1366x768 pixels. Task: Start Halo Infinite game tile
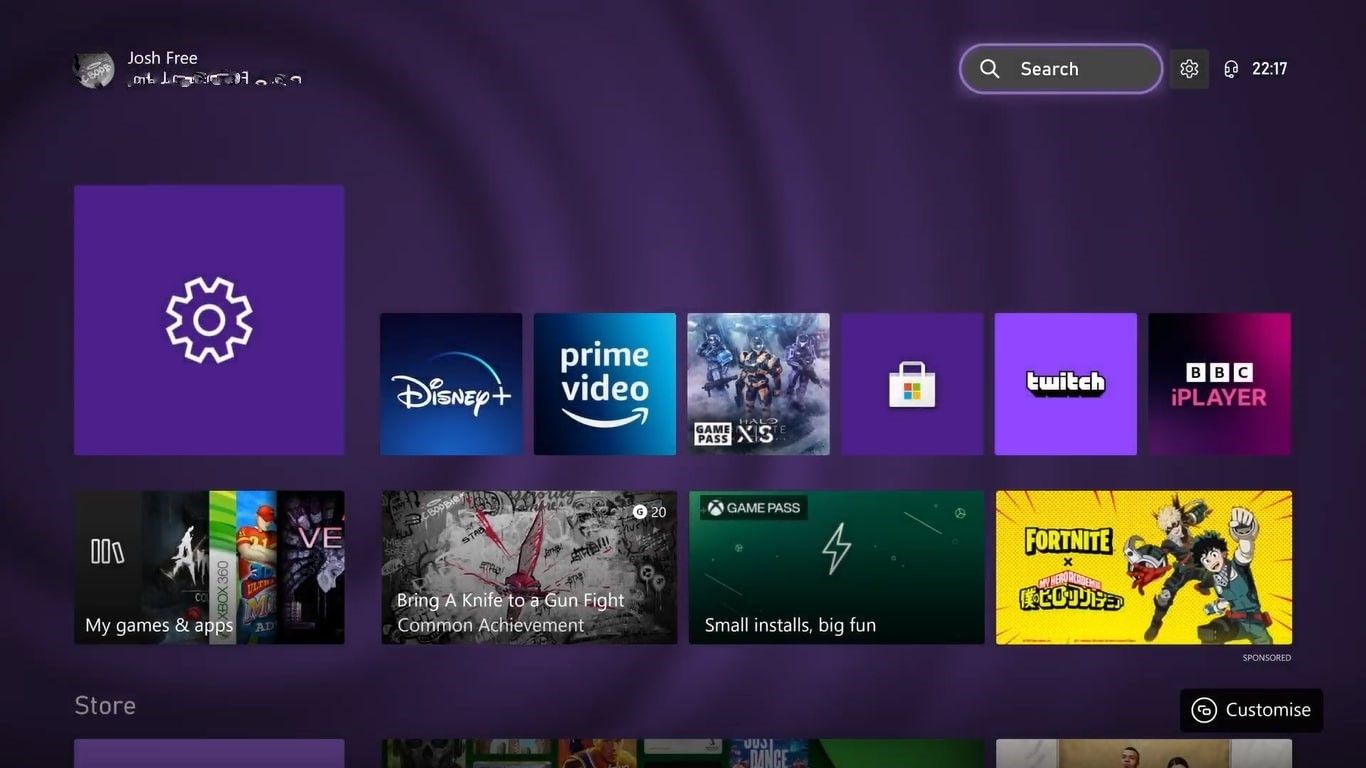[758, 384]
